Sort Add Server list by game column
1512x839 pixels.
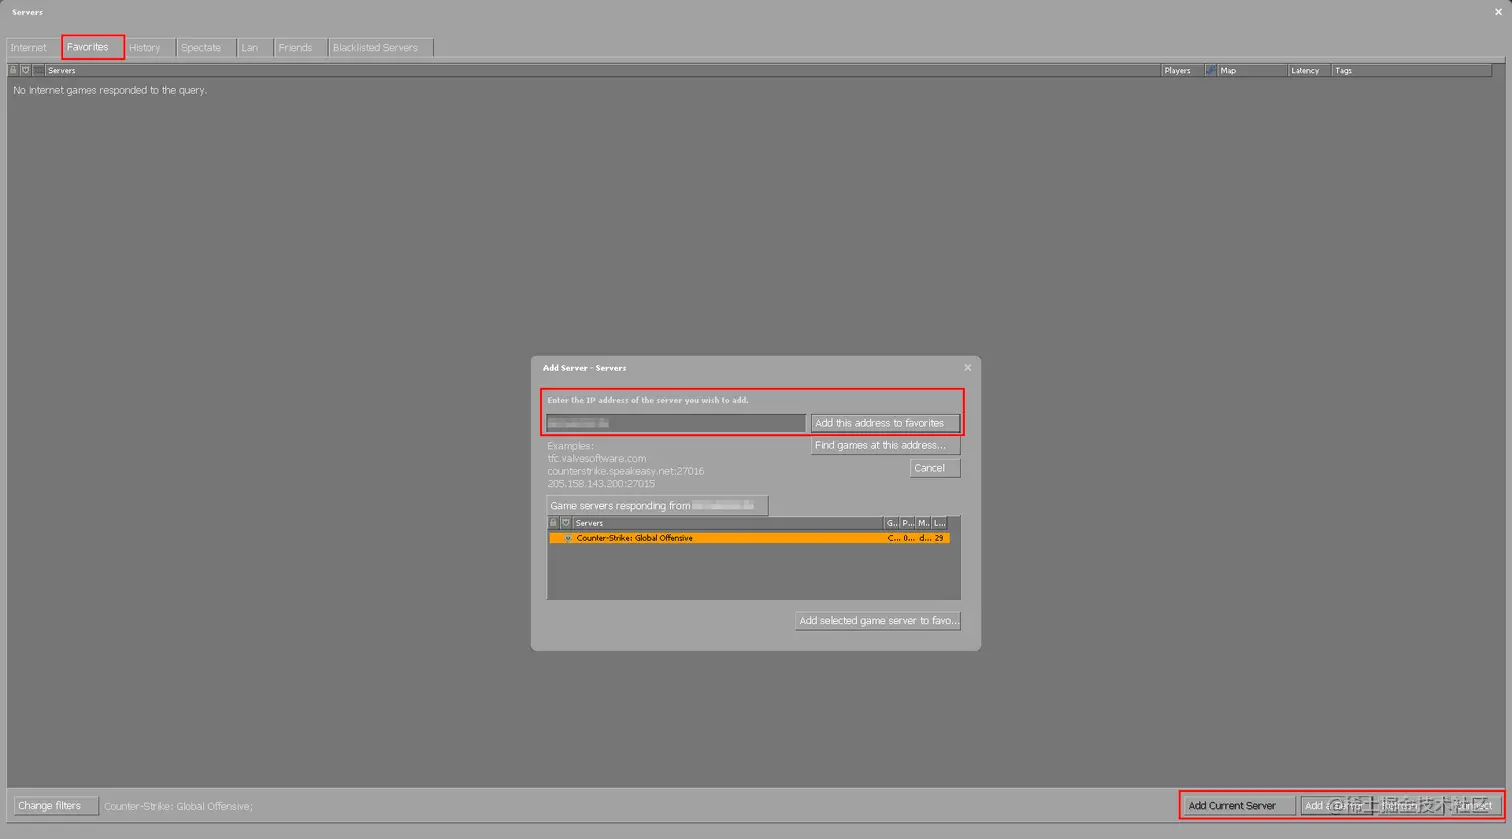point(892,523)
